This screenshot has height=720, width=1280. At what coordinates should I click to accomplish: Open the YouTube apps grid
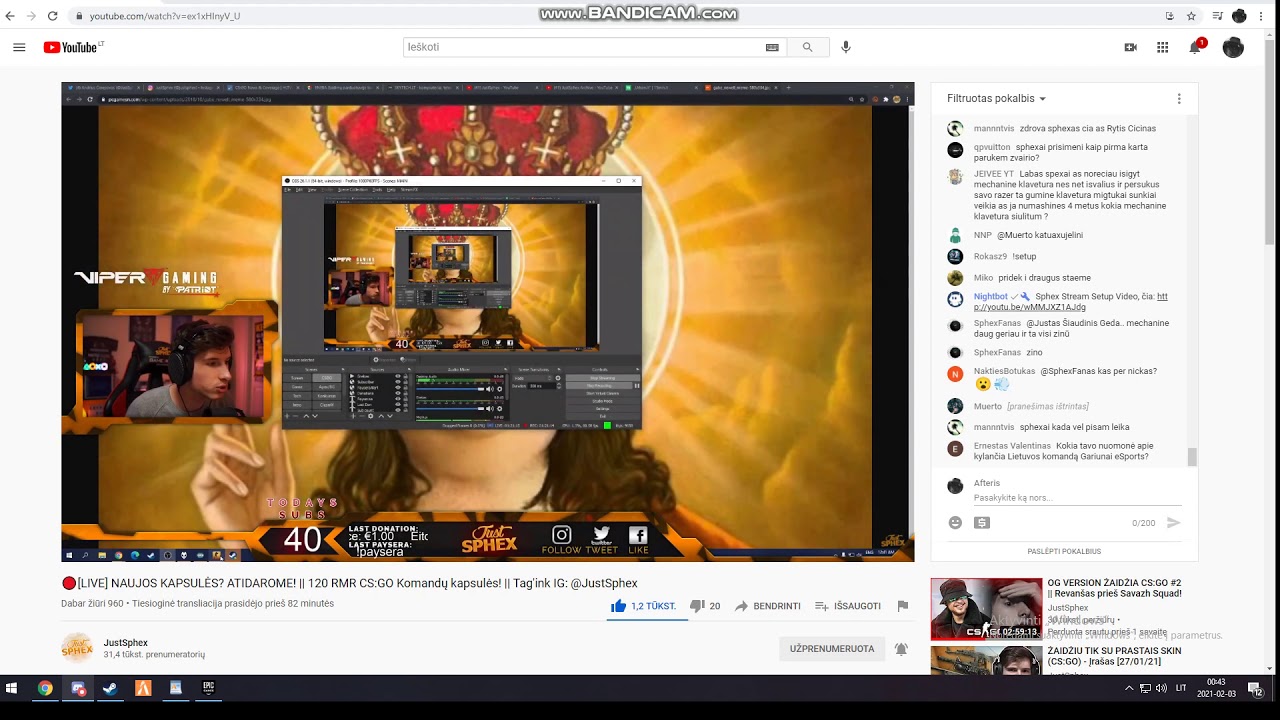(1162, 47)
